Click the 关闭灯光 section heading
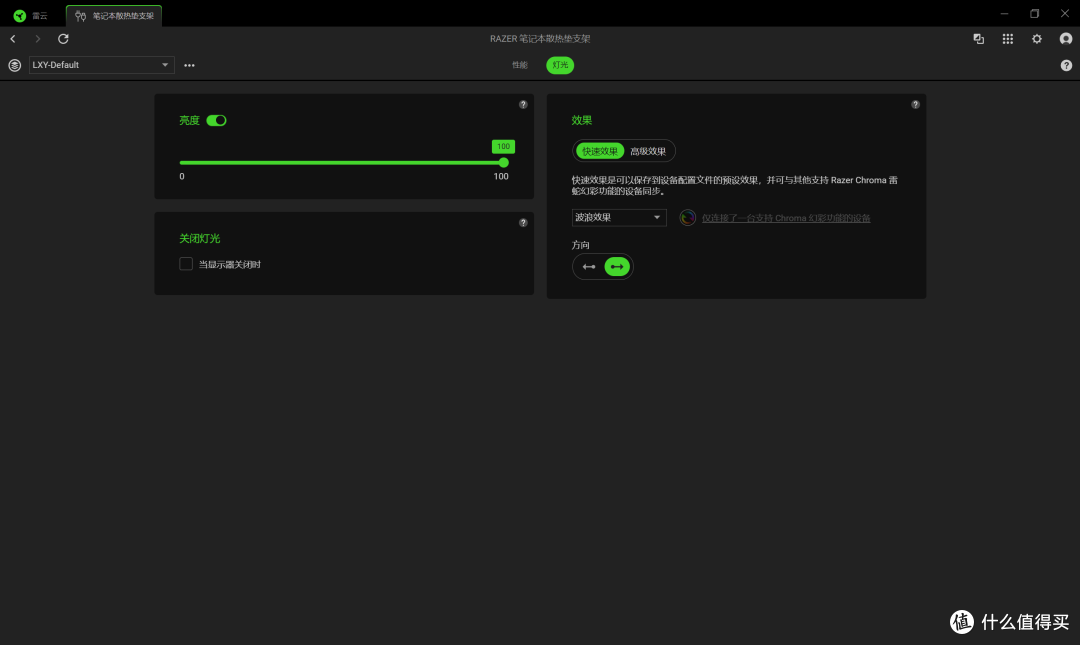1080x645 pixels. coord(200,238)
